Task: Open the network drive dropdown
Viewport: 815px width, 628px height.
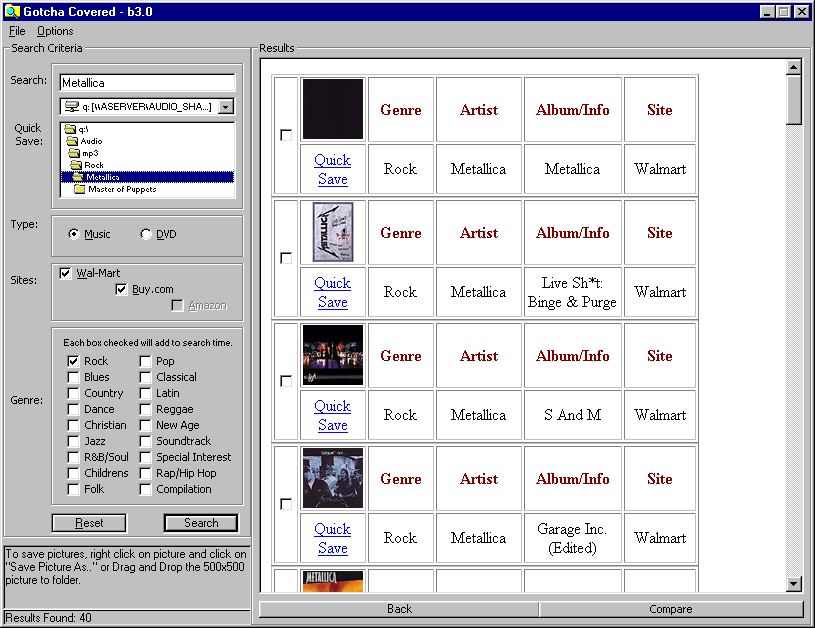Action: coord(226,106)
